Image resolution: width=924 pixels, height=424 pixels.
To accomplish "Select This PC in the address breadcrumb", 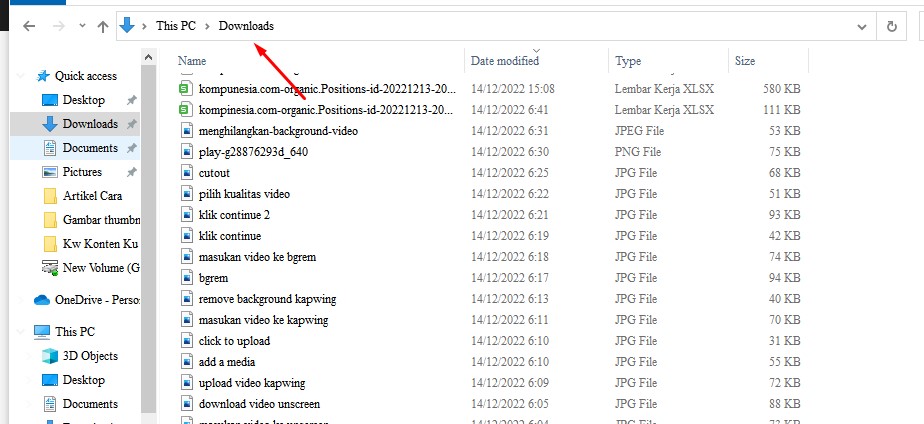I will pyautogui.click(x=176, y=26).
